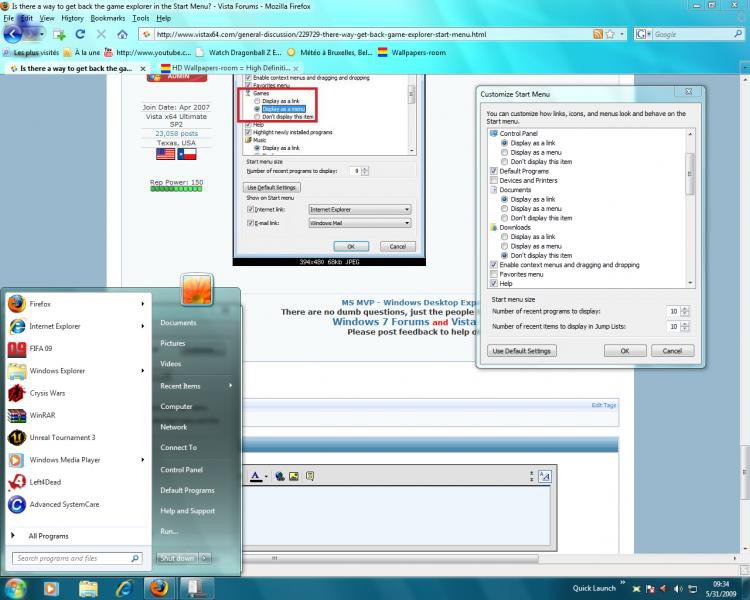Image resolution: width=750 pixels, height=600 pixels.
Task: Click the Windows Start orb
Action: click(x=15, y=588)
